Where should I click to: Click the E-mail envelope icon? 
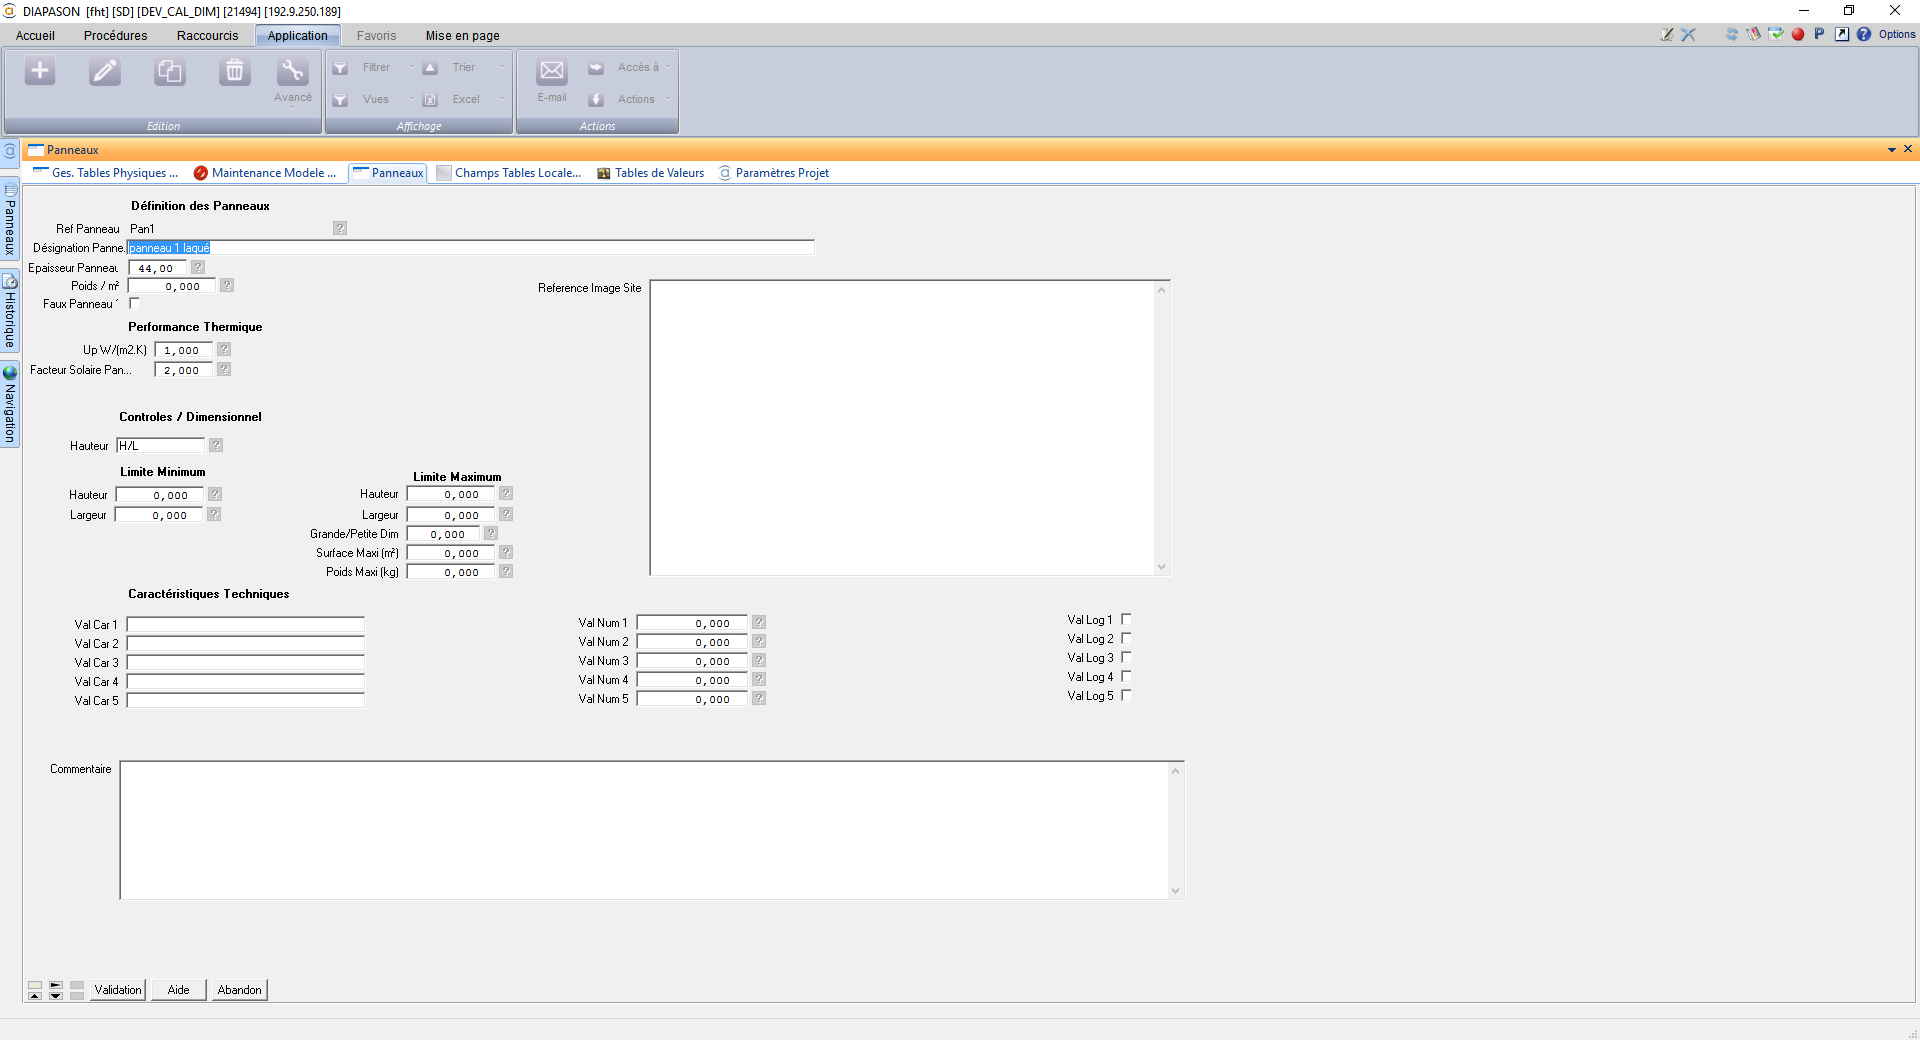pyautogui.click(x=551, y=71)
